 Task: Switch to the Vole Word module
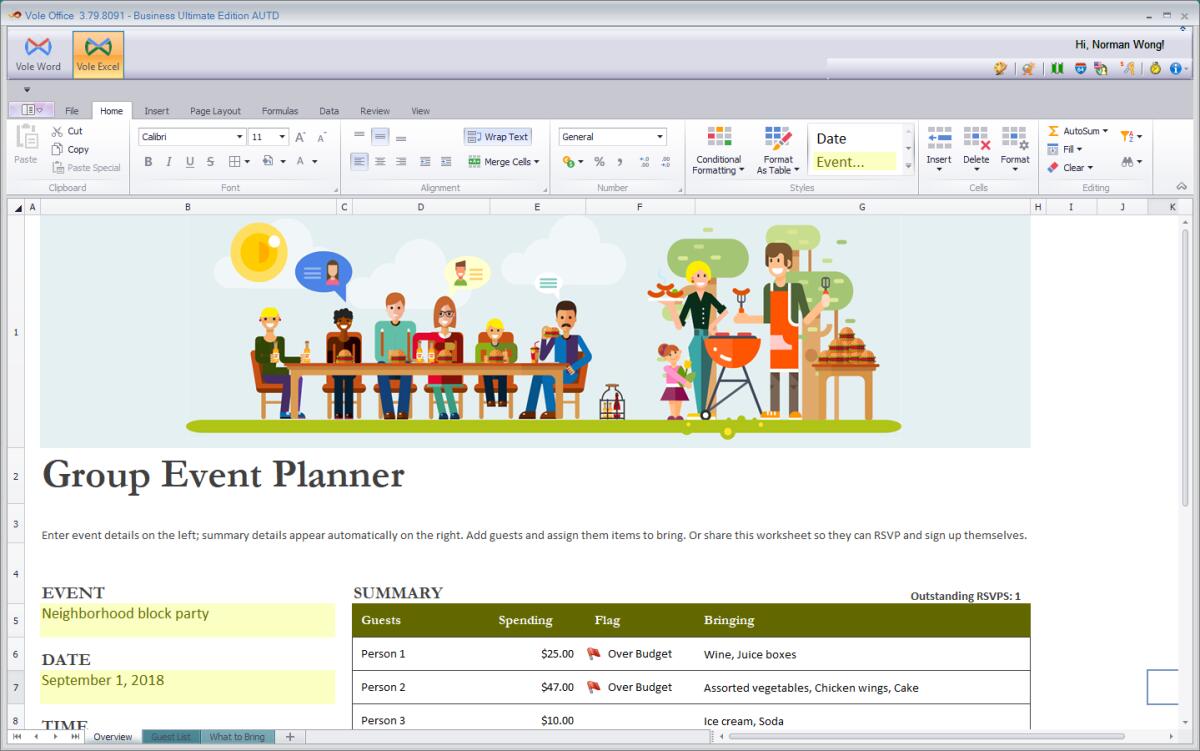tap(37, 52)
